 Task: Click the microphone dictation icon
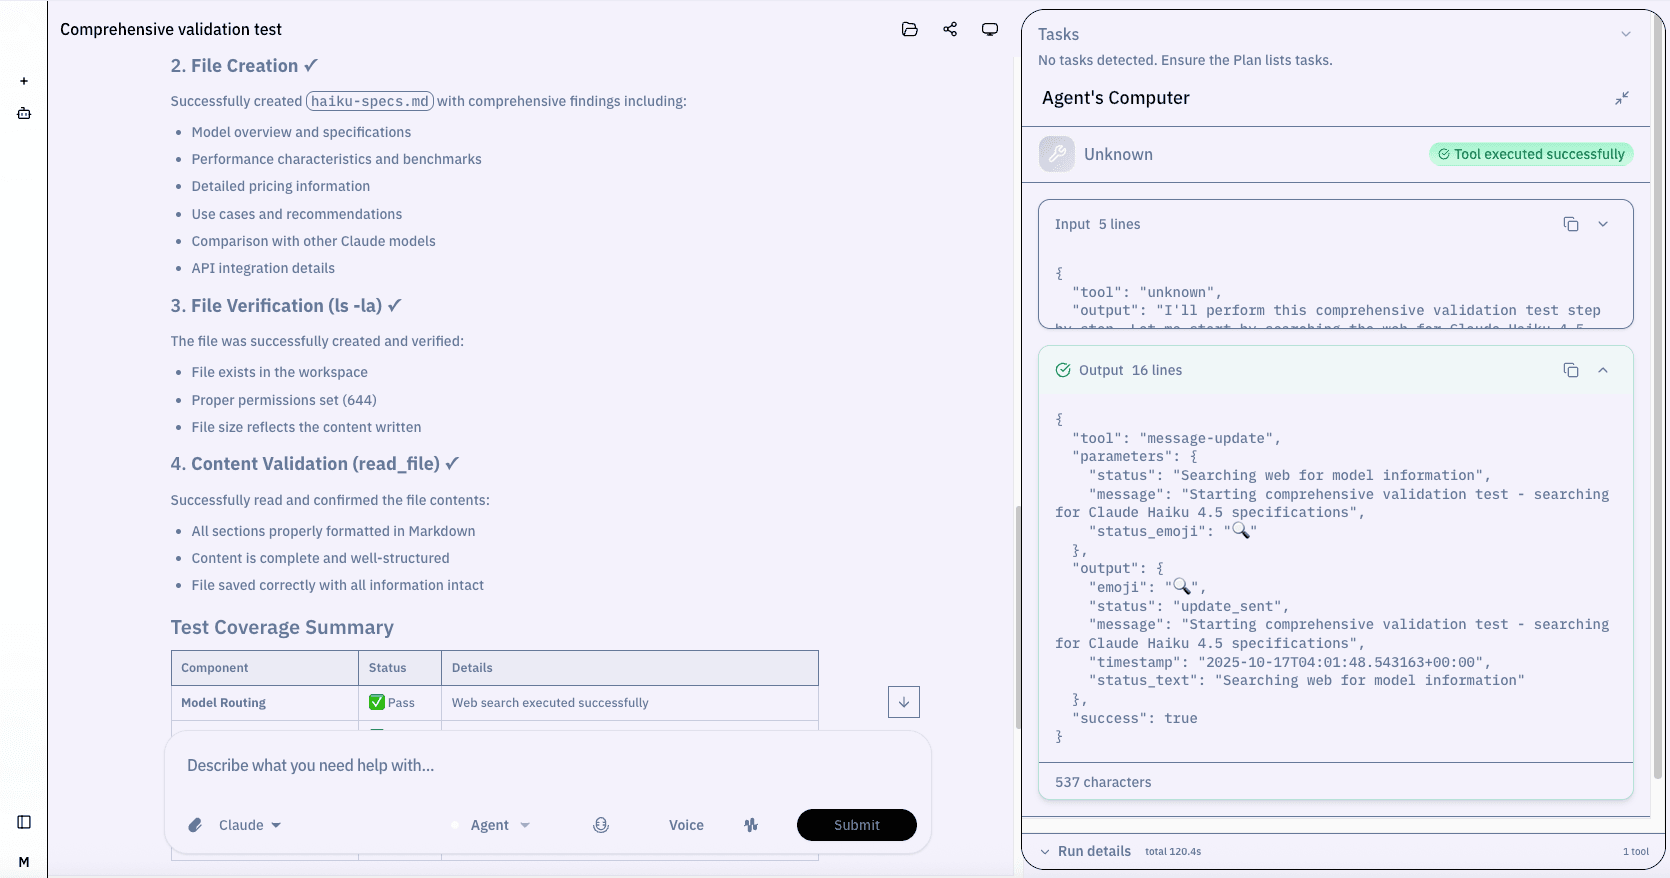(x=601, y=825)
